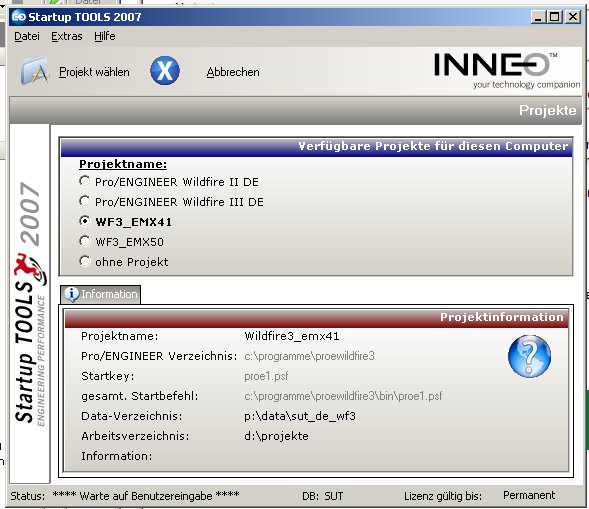Click the Lizenz gültig bis: label
The height and width of the screenshot is (509, 589).
click(x=443, y=496)
